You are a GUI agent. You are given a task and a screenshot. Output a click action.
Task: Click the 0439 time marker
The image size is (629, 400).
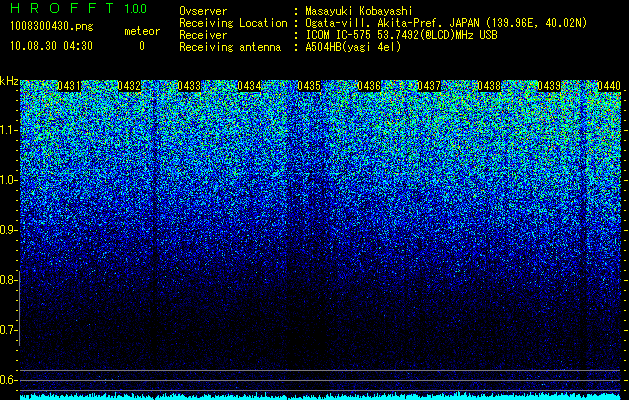[x=549, y=86]
